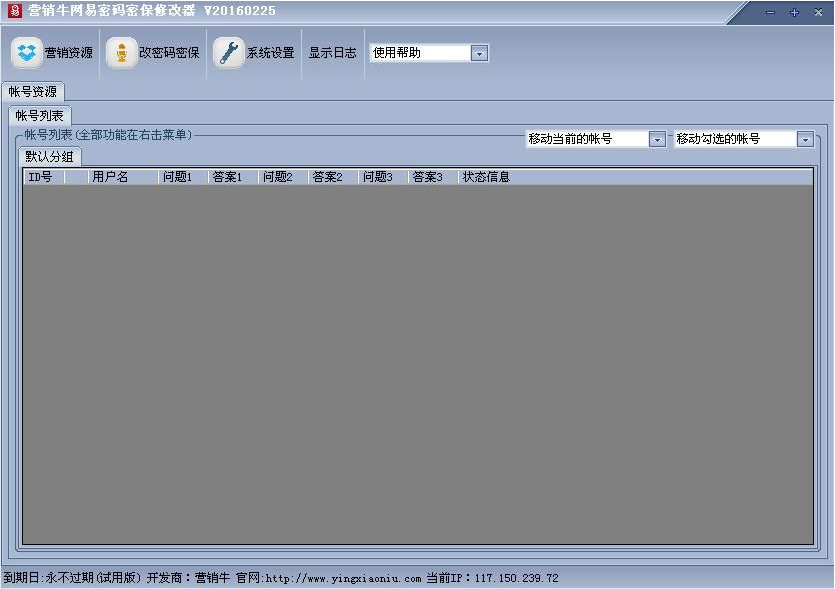Sort by the 用户名 column header
Viewport: 835px width, 589px height.
pos(122,177)
